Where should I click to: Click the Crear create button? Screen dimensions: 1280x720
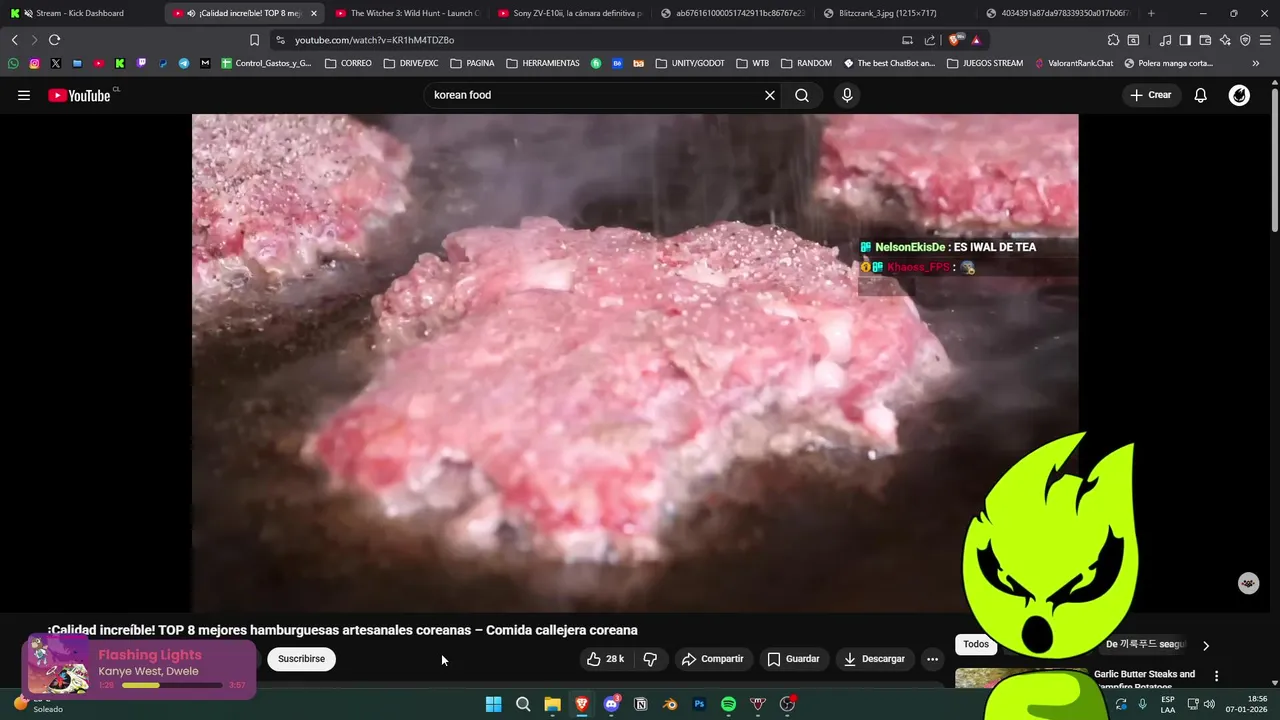(x=1151, y=95)
